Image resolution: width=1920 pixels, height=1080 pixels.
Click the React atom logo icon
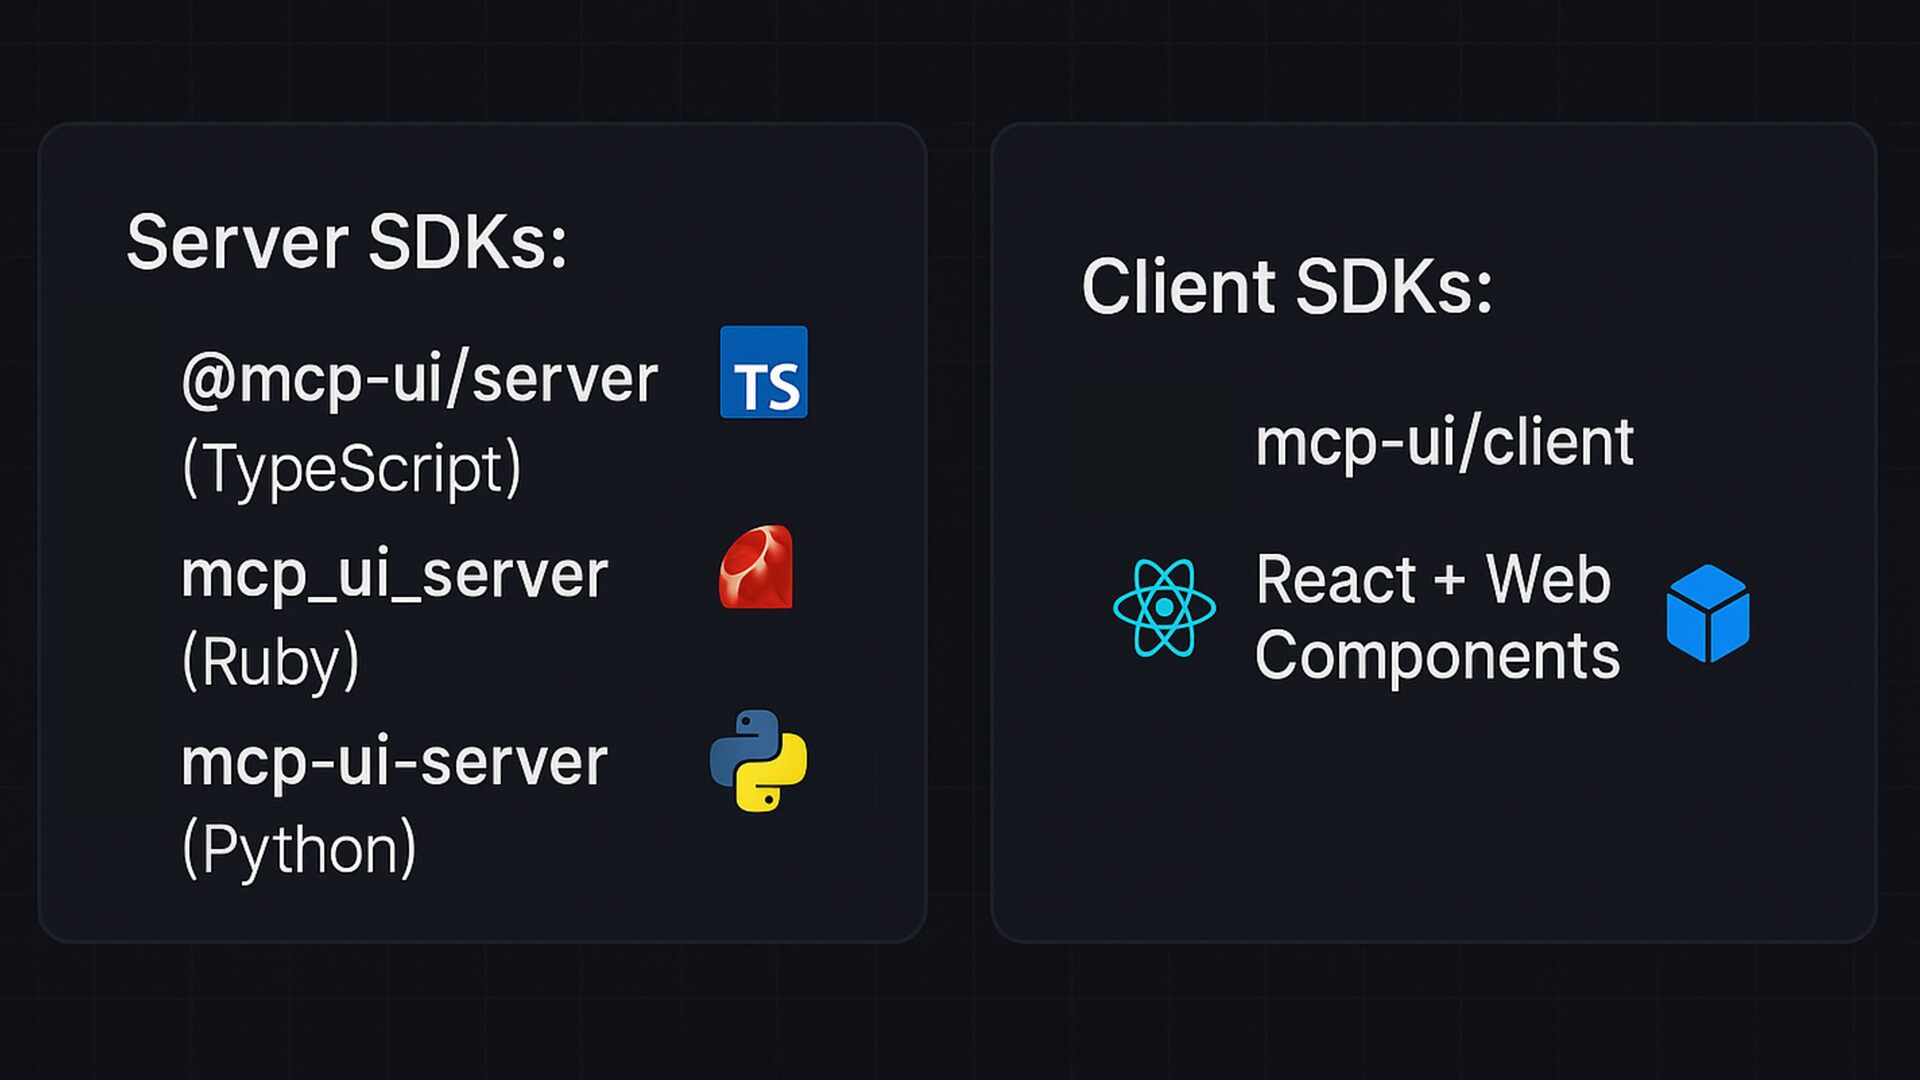pyautogui.click(x=1164, y=608)
